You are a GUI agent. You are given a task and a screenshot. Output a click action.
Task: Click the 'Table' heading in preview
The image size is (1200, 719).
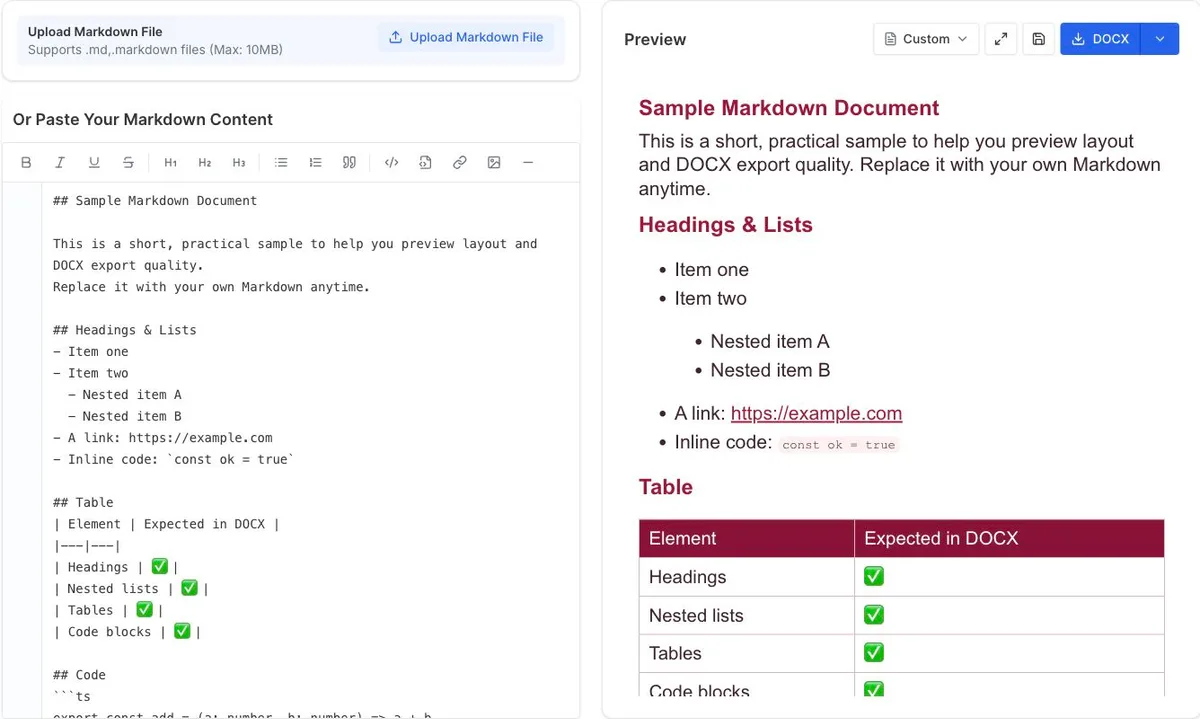pyautogui.click(x=666, y=487)
